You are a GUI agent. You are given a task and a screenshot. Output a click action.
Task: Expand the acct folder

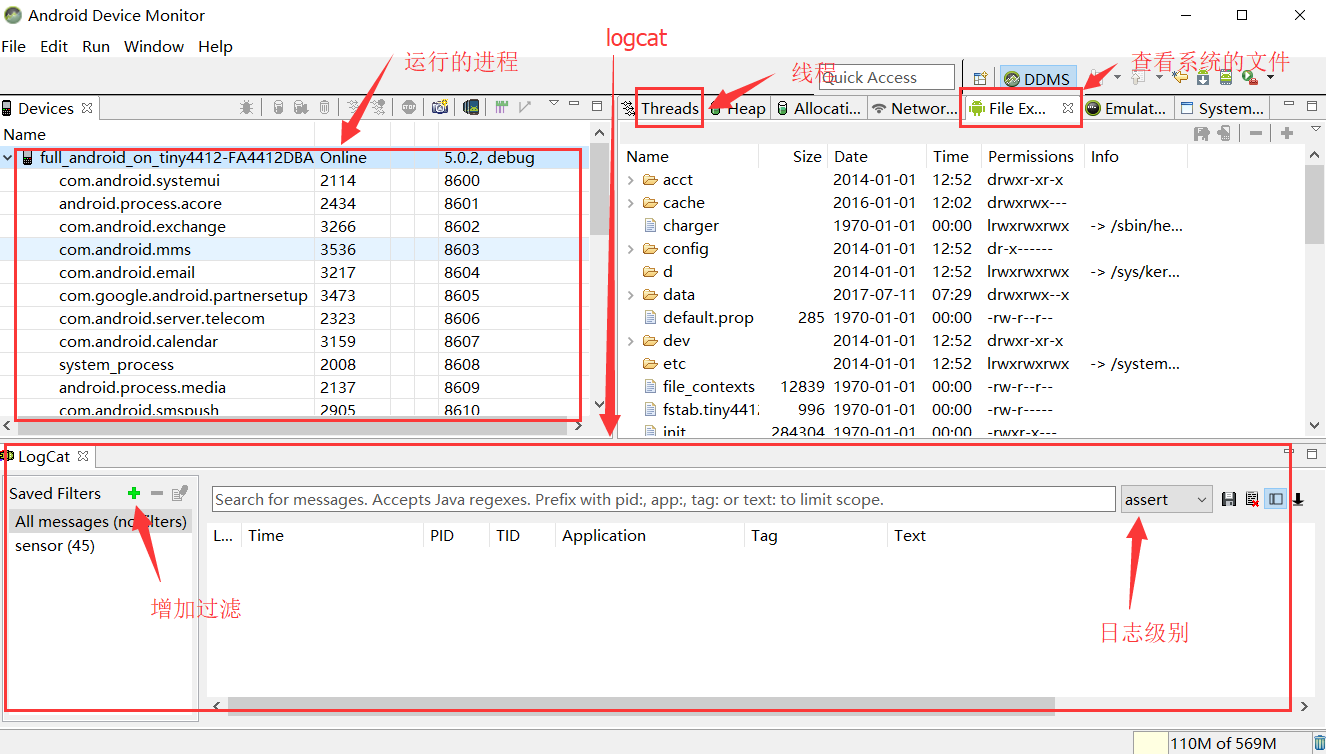point(631,180)
